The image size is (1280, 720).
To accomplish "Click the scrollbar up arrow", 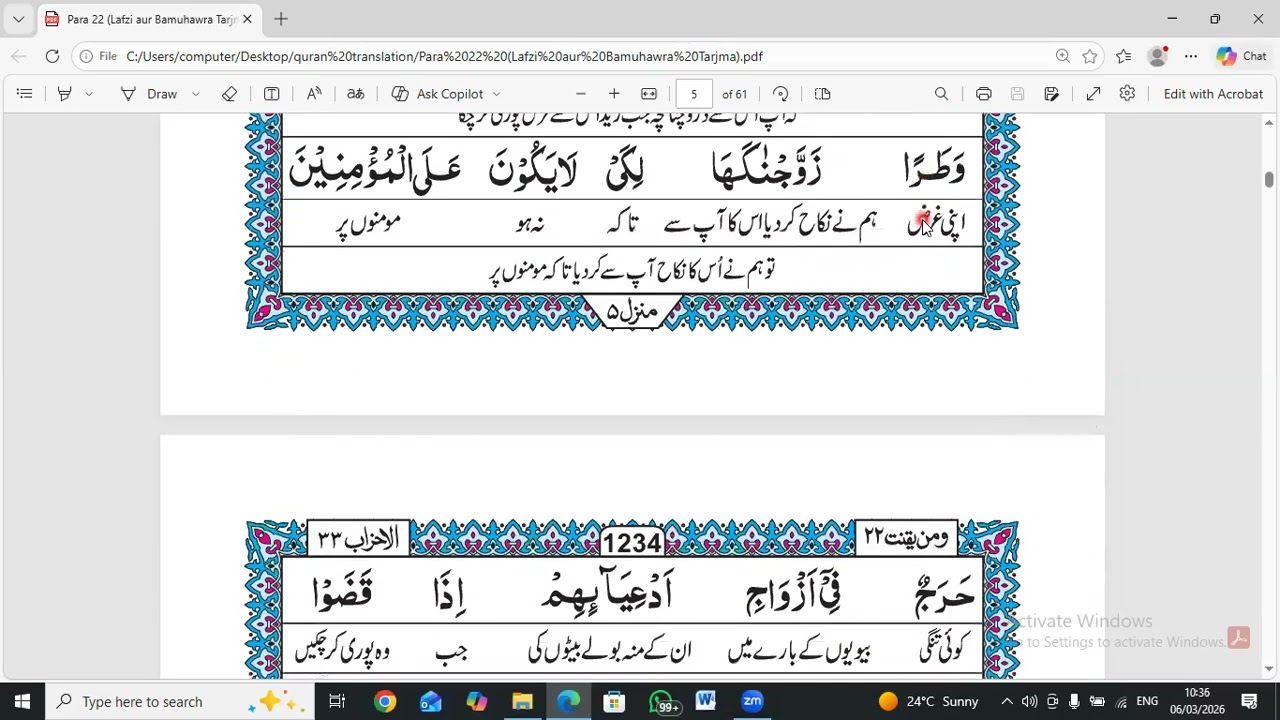I will (x=1269, y=122).
